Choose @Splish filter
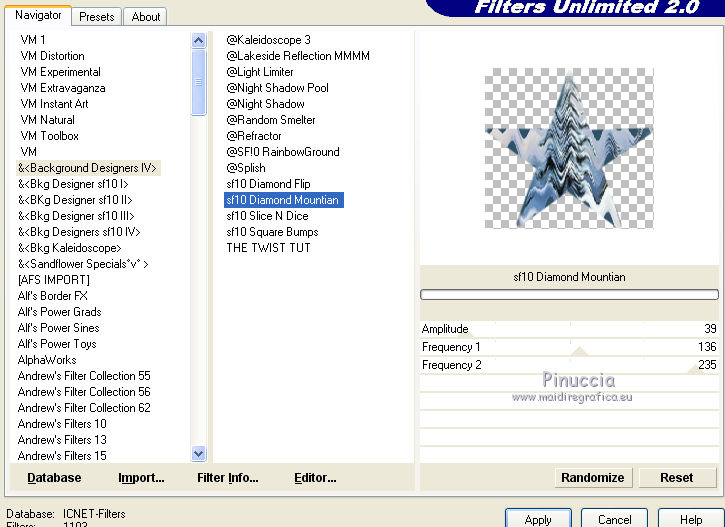 (246, 168)
